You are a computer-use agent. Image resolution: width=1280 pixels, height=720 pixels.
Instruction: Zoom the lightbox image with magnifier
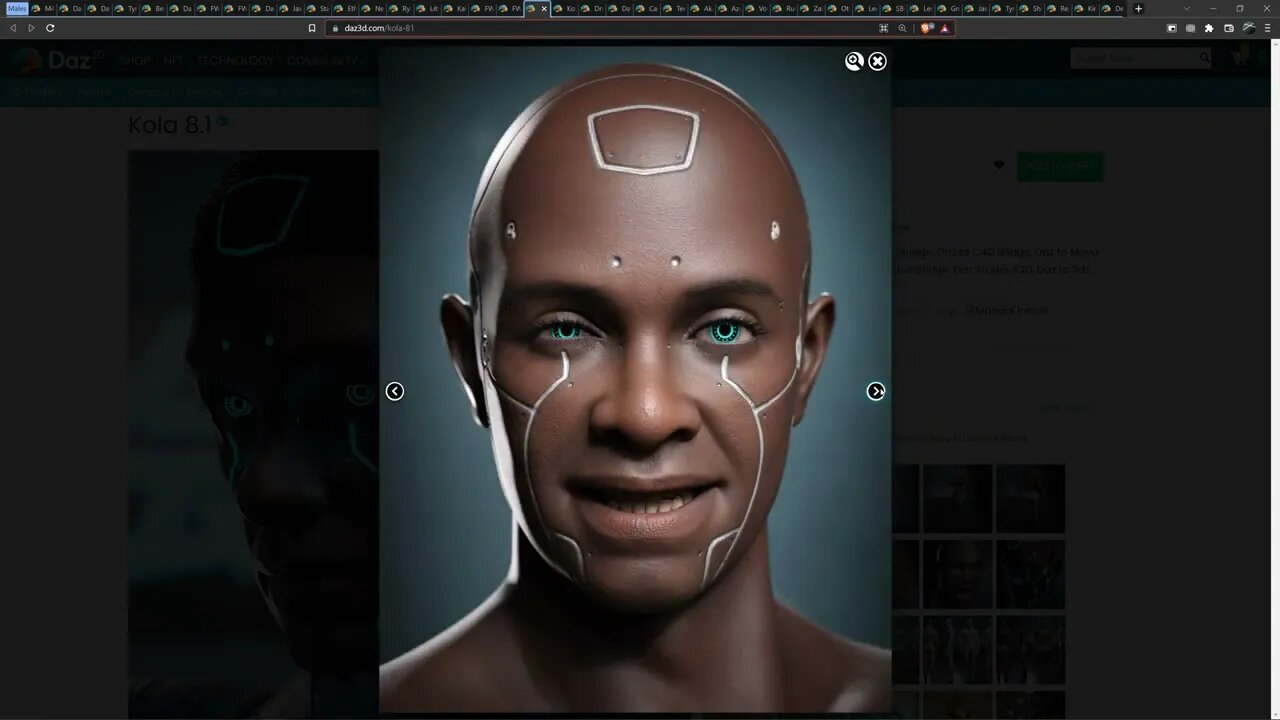[854, 61]
